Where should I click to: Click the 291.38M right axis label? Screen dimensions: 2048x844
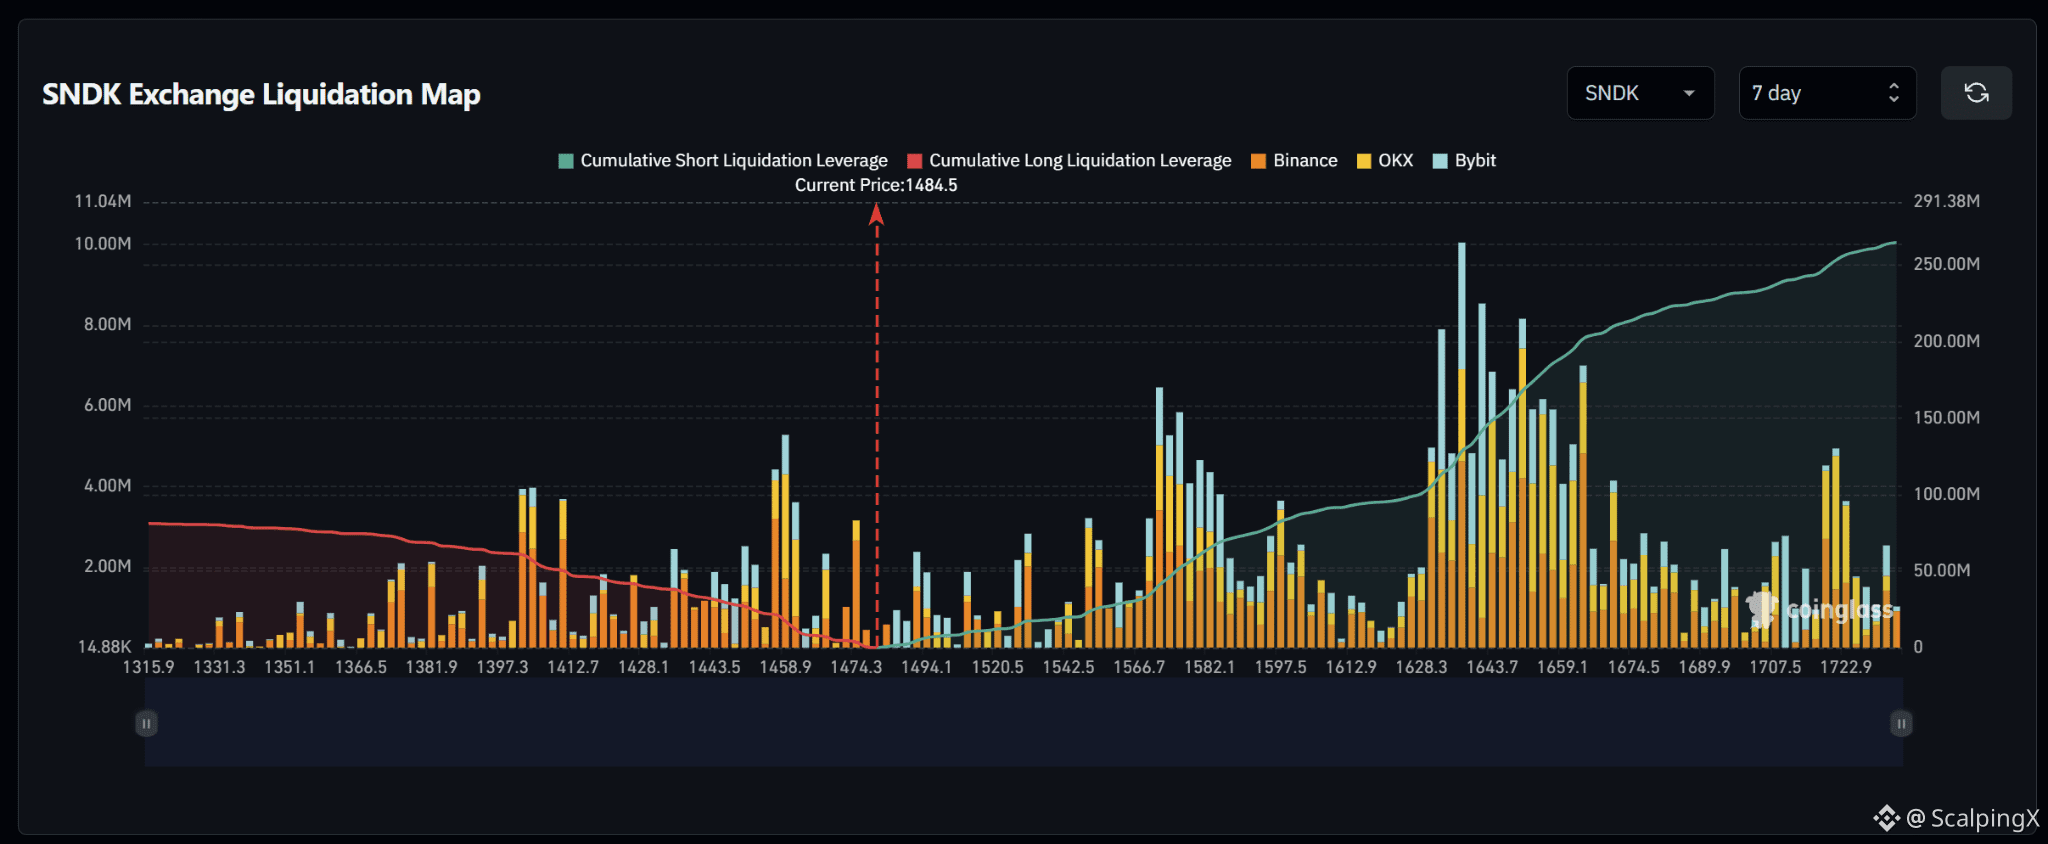[1947, 201]
